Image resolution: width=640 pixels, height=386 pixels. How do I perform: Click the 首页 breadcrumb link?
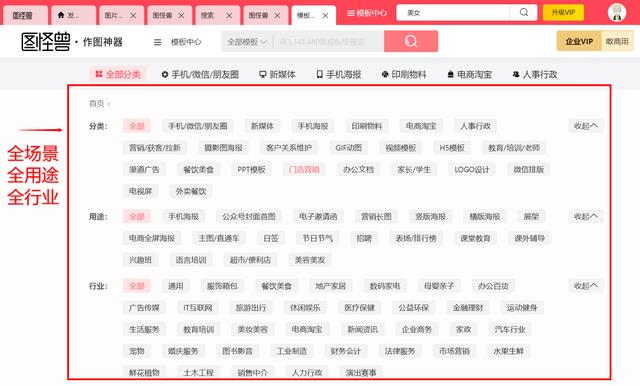(97, 104)
